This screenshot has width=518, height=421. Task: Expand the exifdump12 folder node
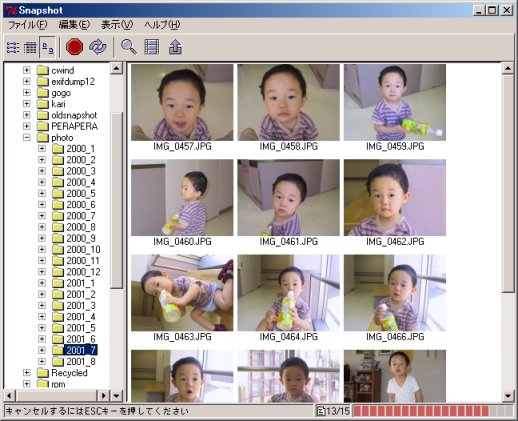[27, 81]
